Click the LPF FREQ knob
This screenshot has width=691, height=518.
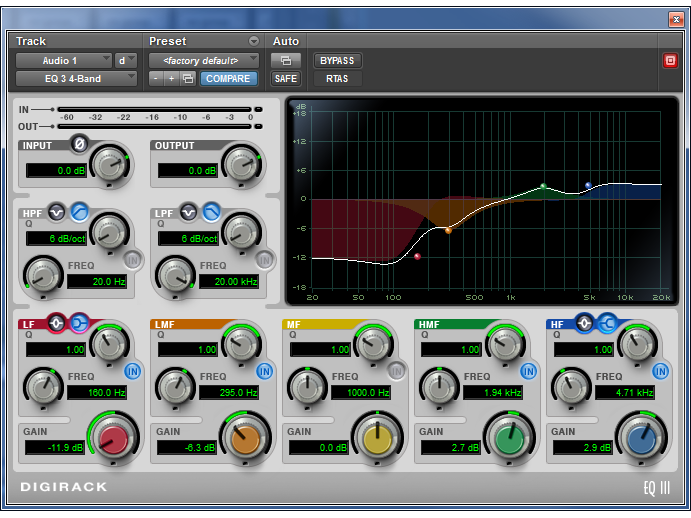[x=175, y=276]
